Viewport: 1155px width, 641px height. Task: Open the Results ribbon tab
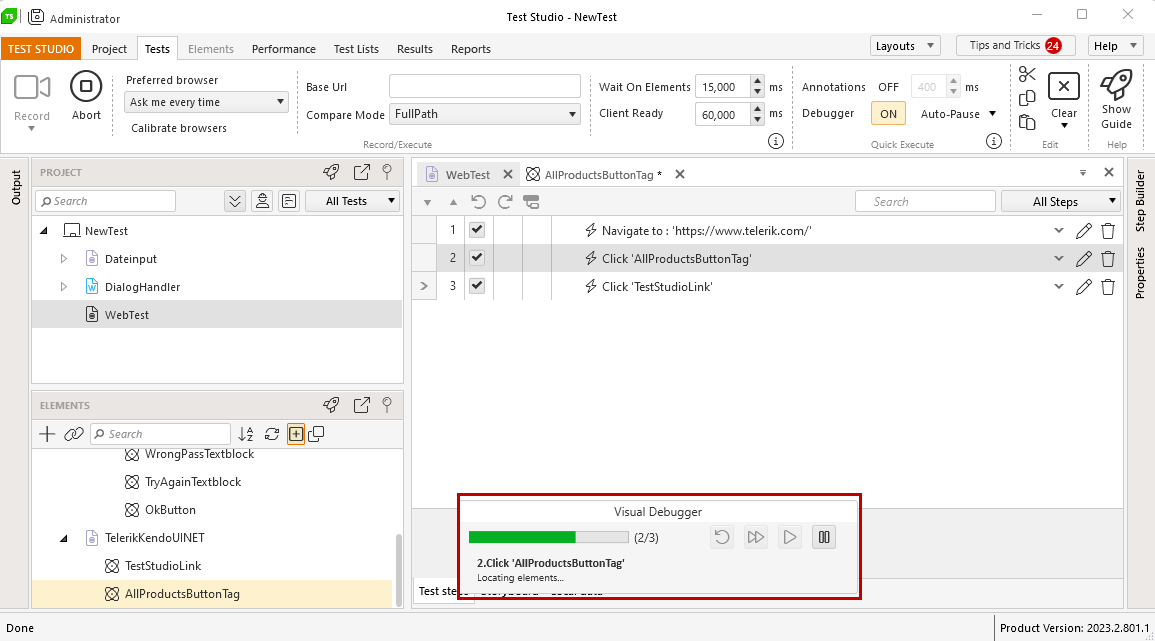click(x=415, y=49)
